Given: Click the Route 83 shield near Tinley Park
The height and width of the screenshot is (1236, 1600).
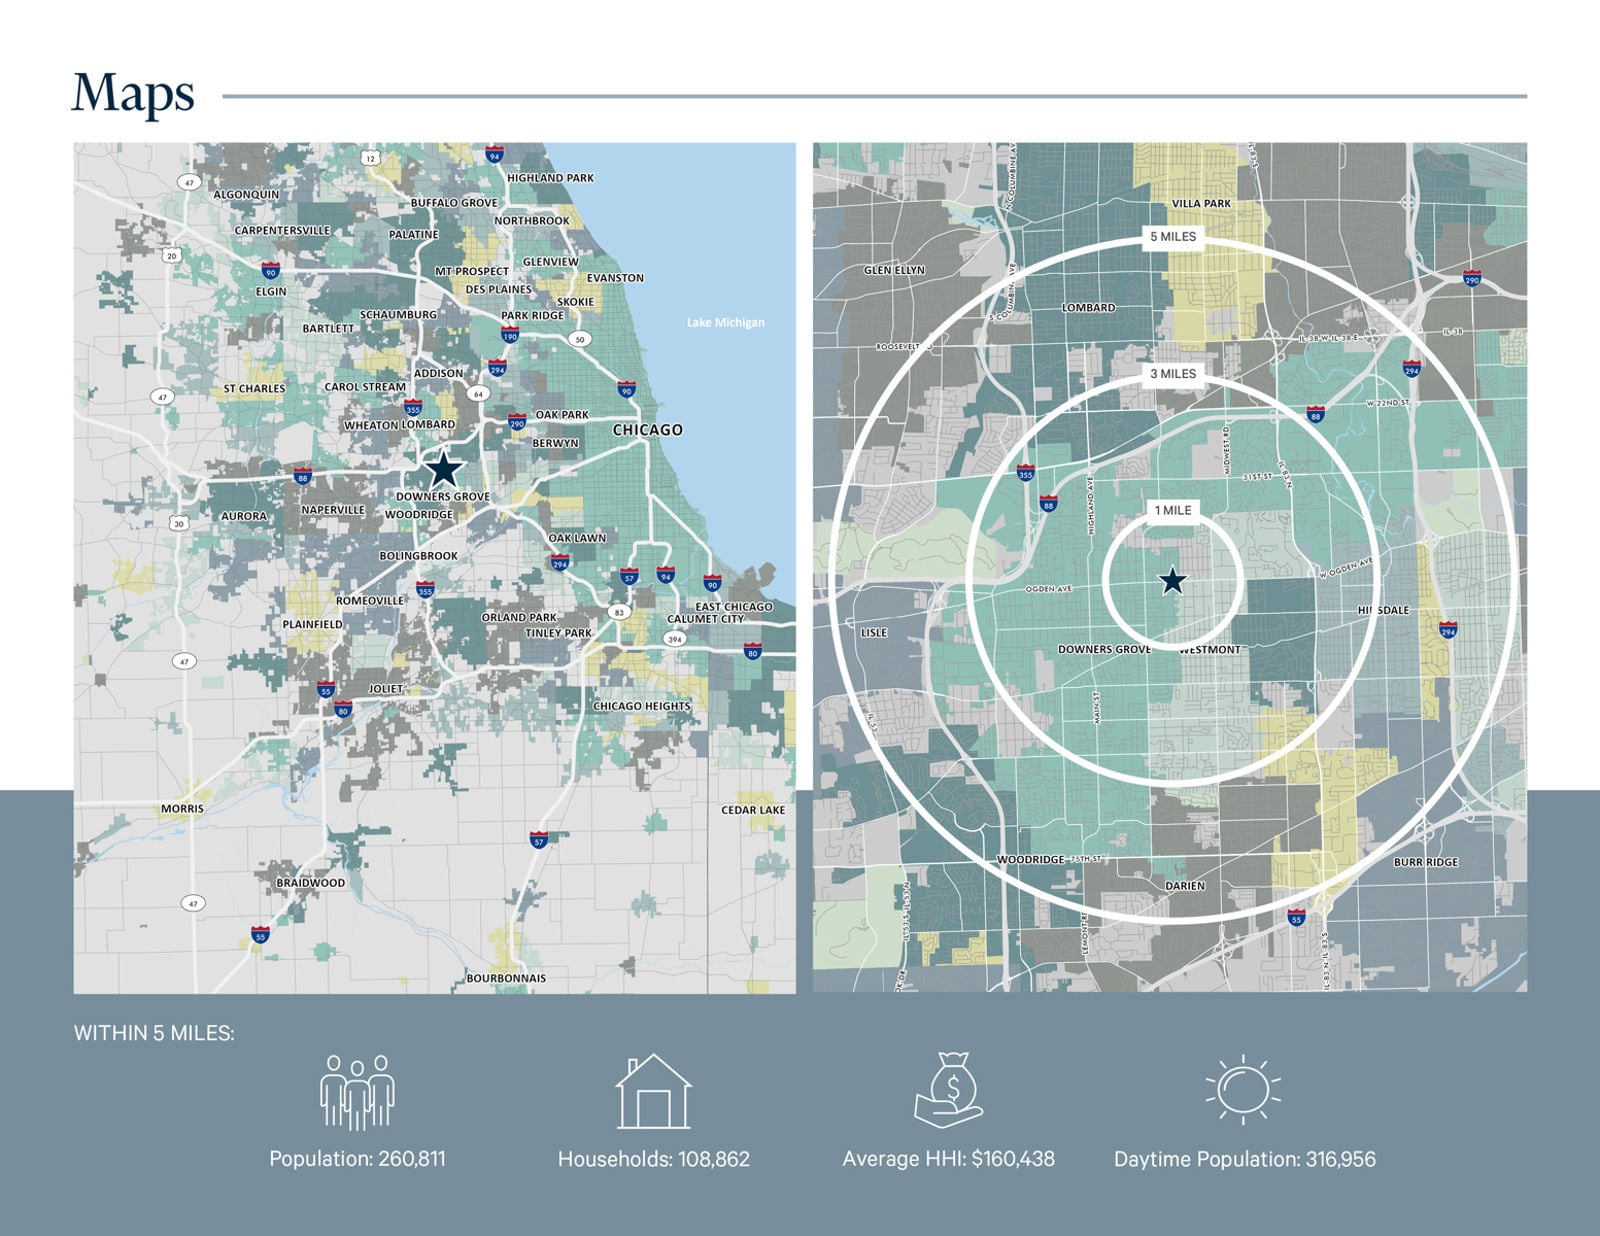Looking at the screenshot, I should [620, 612].
